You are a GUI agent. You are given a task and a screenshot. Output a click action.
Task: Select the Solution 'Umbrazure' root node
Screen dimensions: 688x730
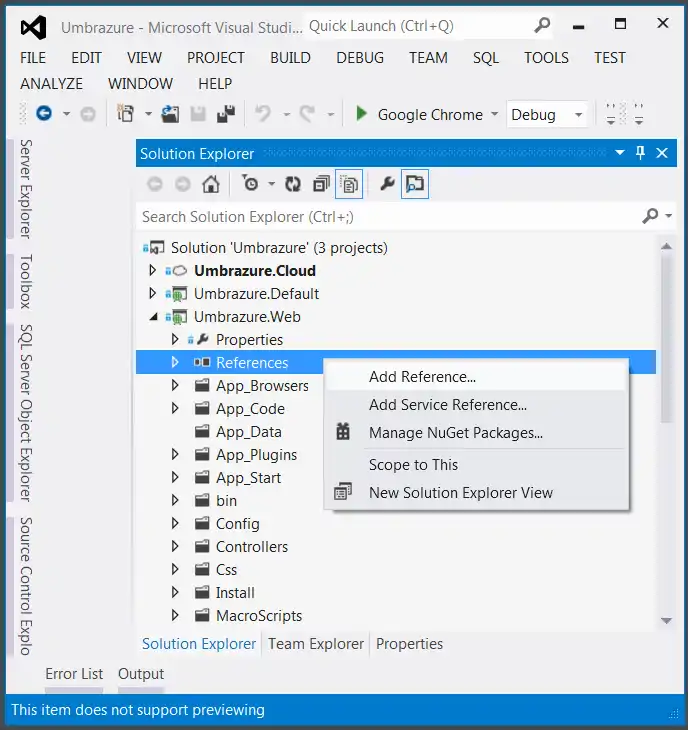(279, 248)
